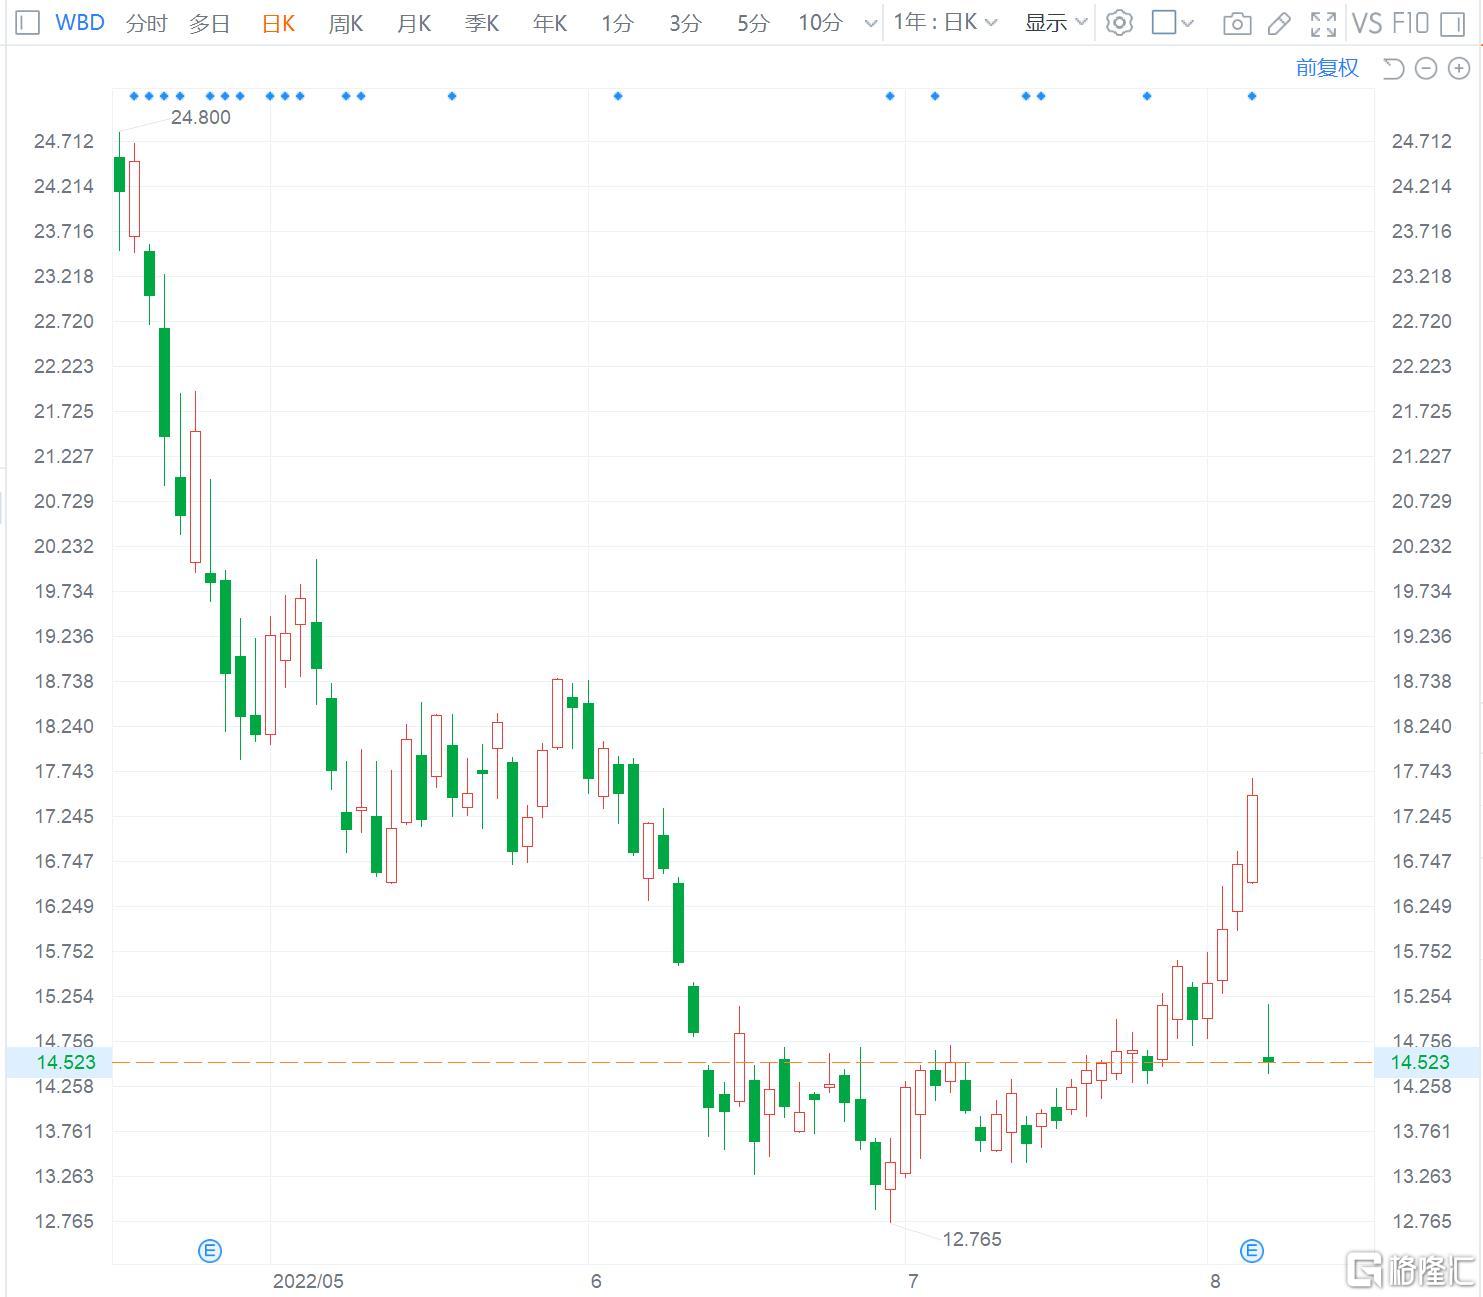Click the earnings E marker in April
Image resolution: width=1483 pixels, height=1297 pixels.
pyautogui.click(x=210, y=1250)
